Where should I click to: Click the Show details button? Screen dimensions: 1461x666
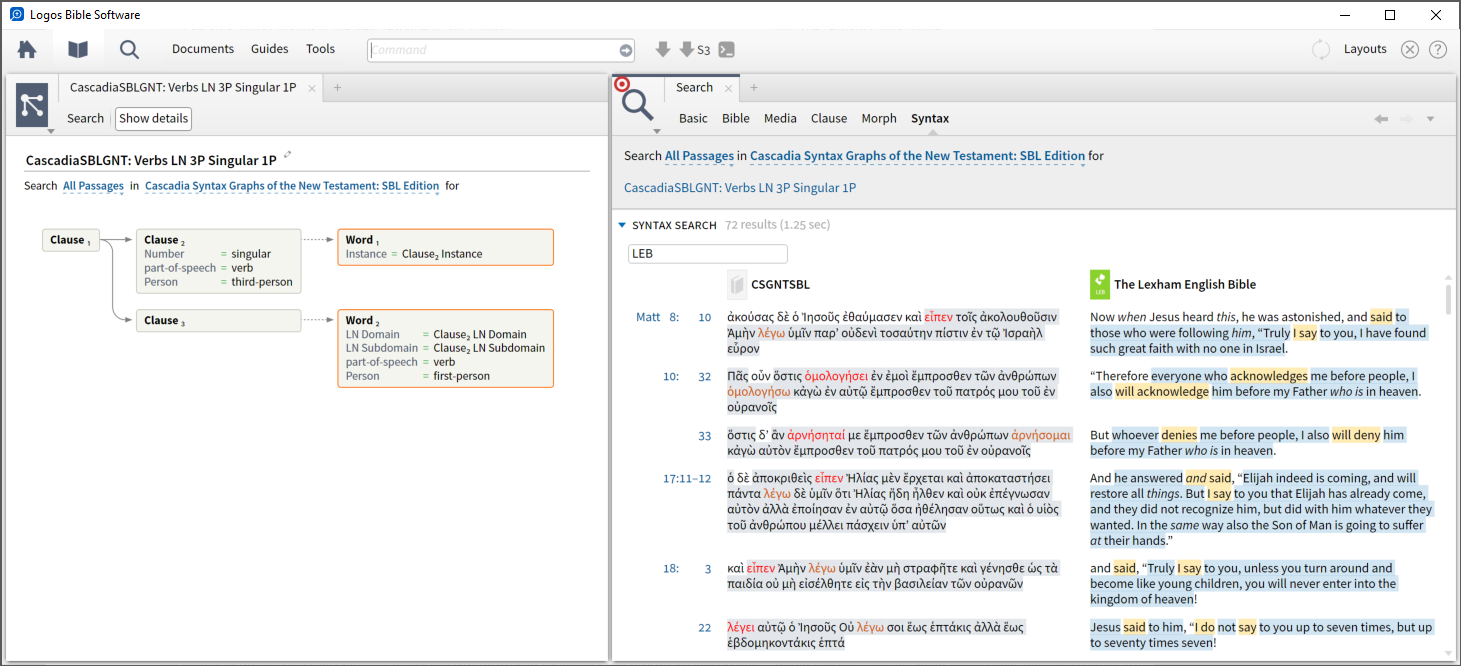(x=153, y=118)
